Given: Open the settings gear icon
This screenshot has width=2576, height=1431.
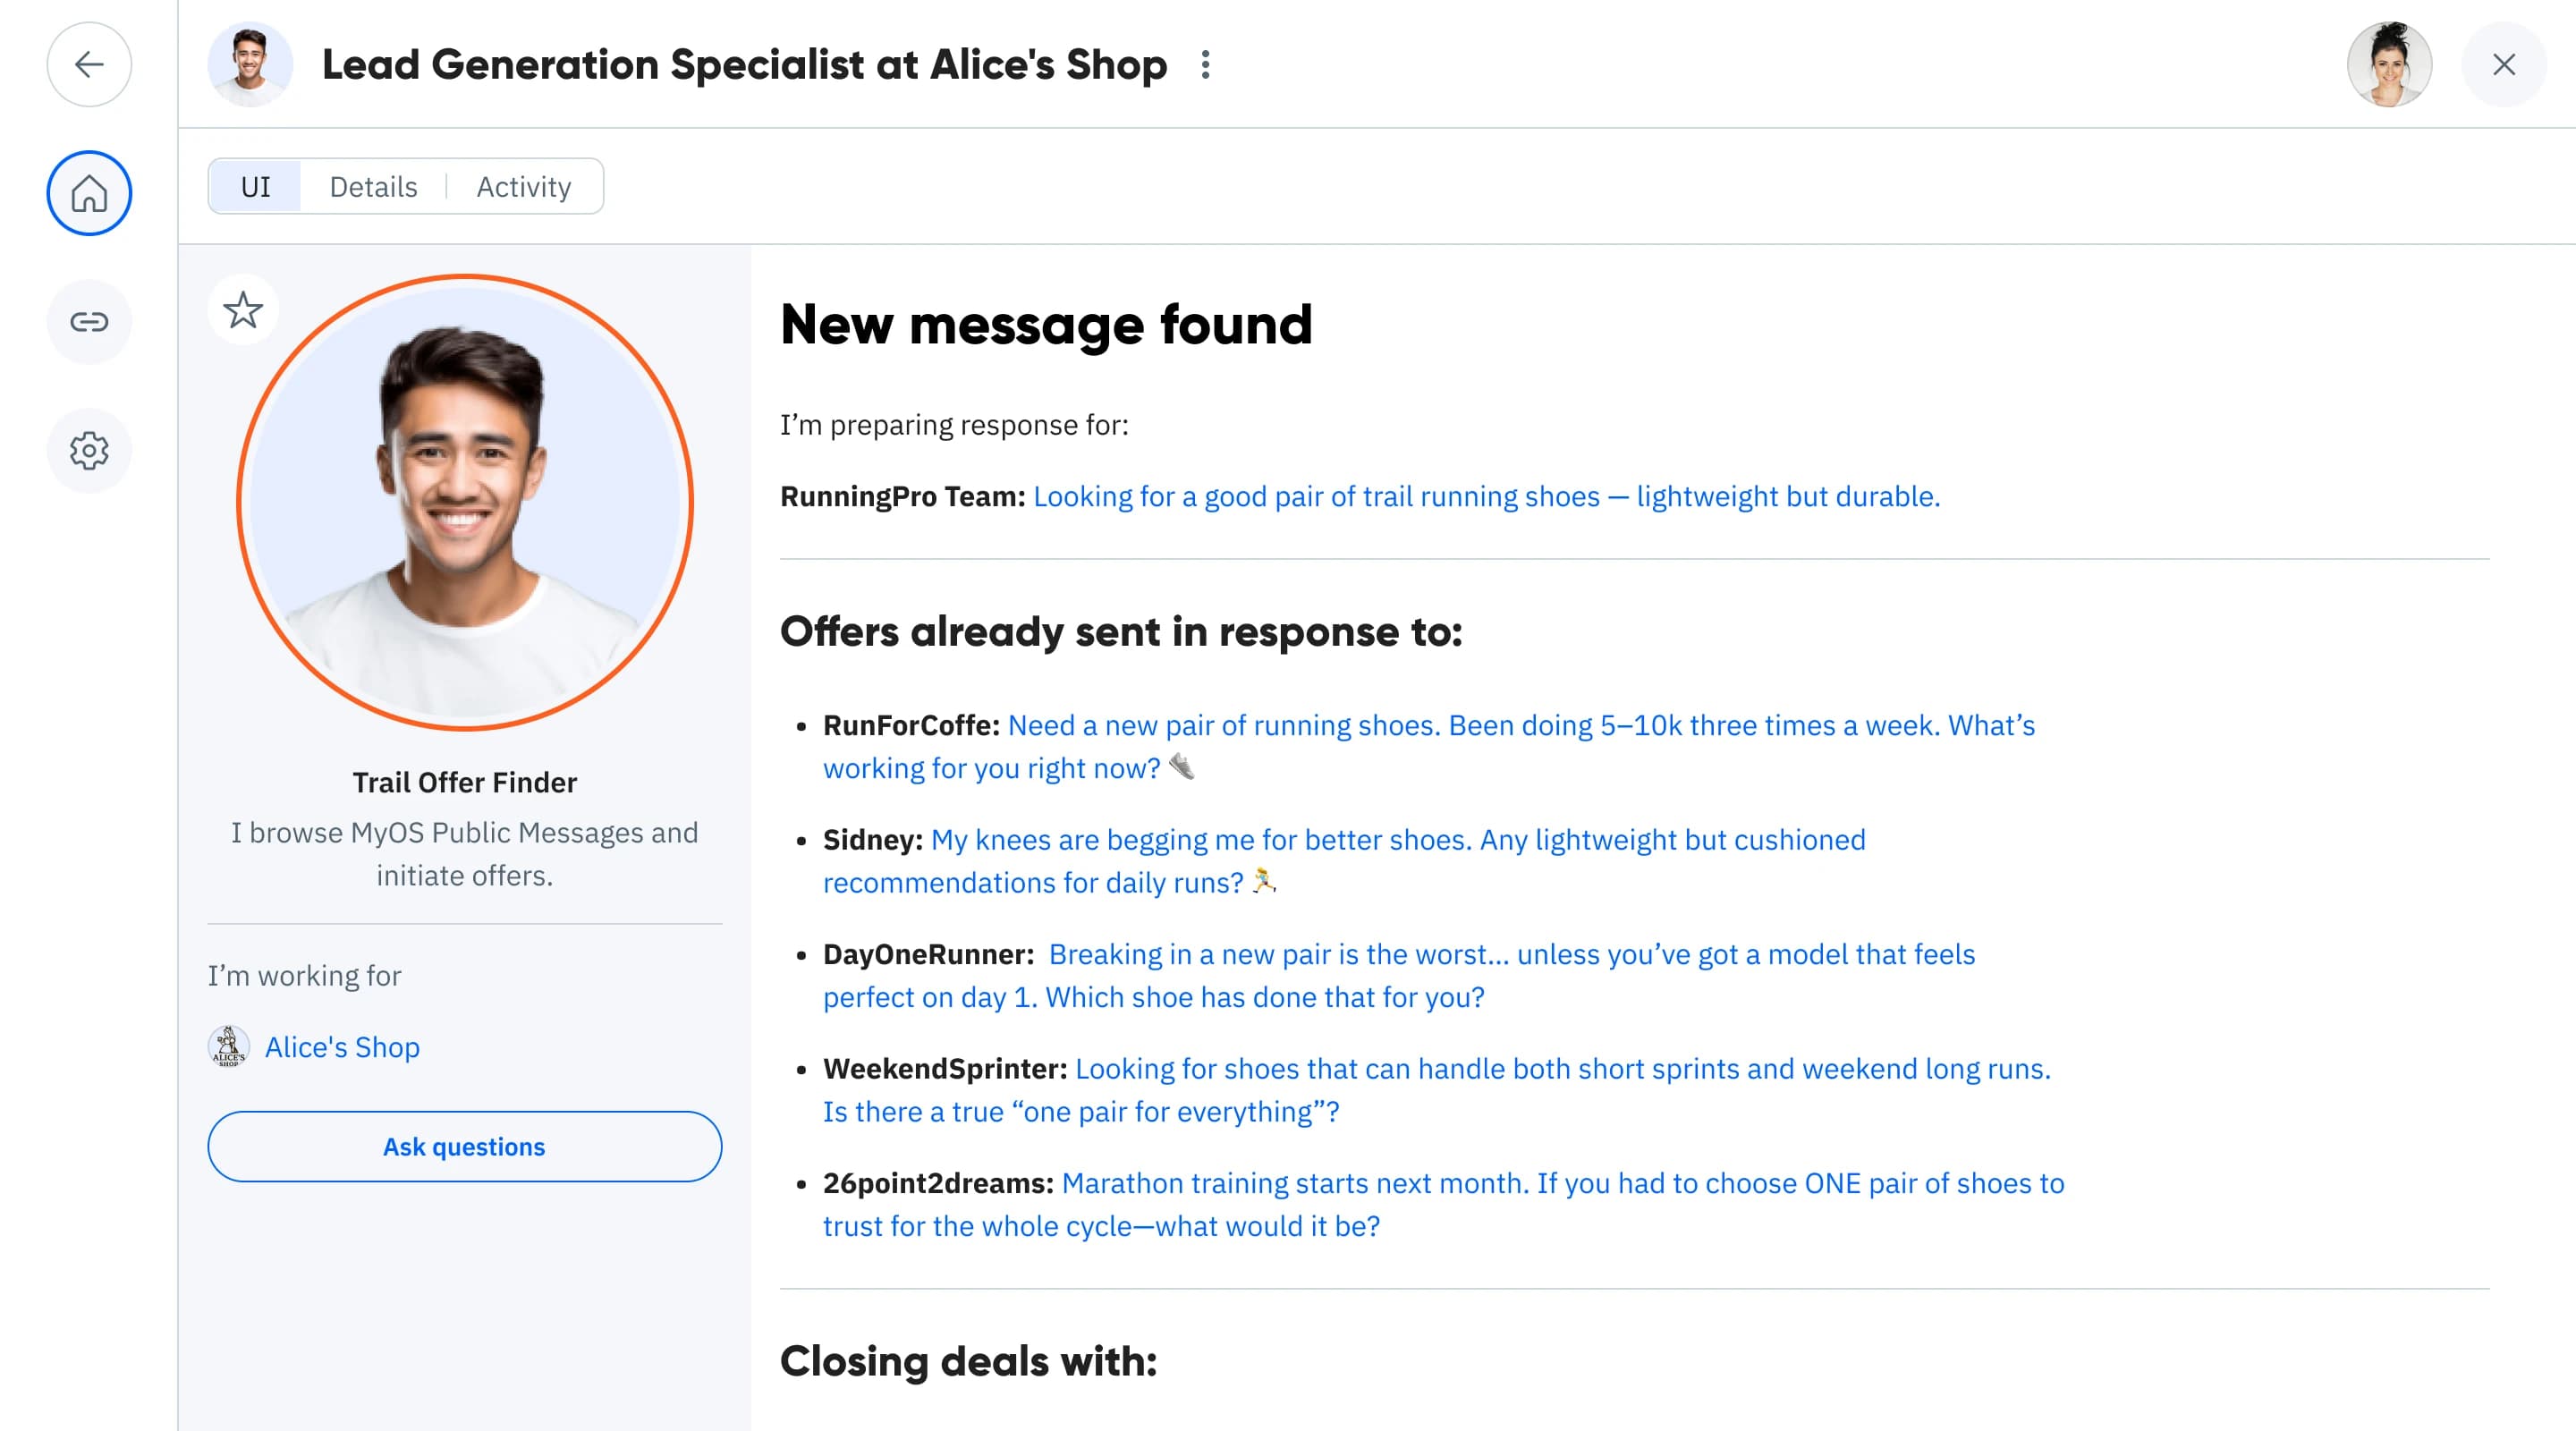Looking at the screenshot, I should pyautogui.click(x=89, y=451).
